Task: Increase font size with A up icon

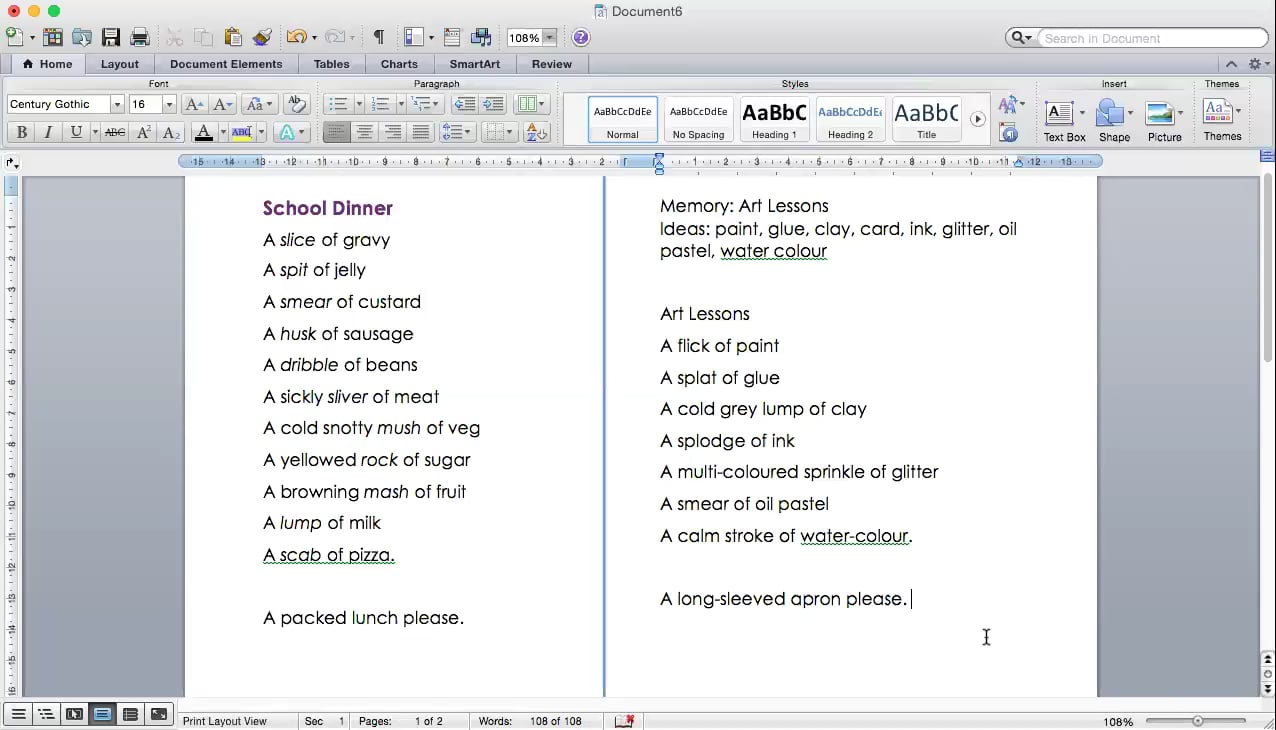Action: click(x=195, y=104)
